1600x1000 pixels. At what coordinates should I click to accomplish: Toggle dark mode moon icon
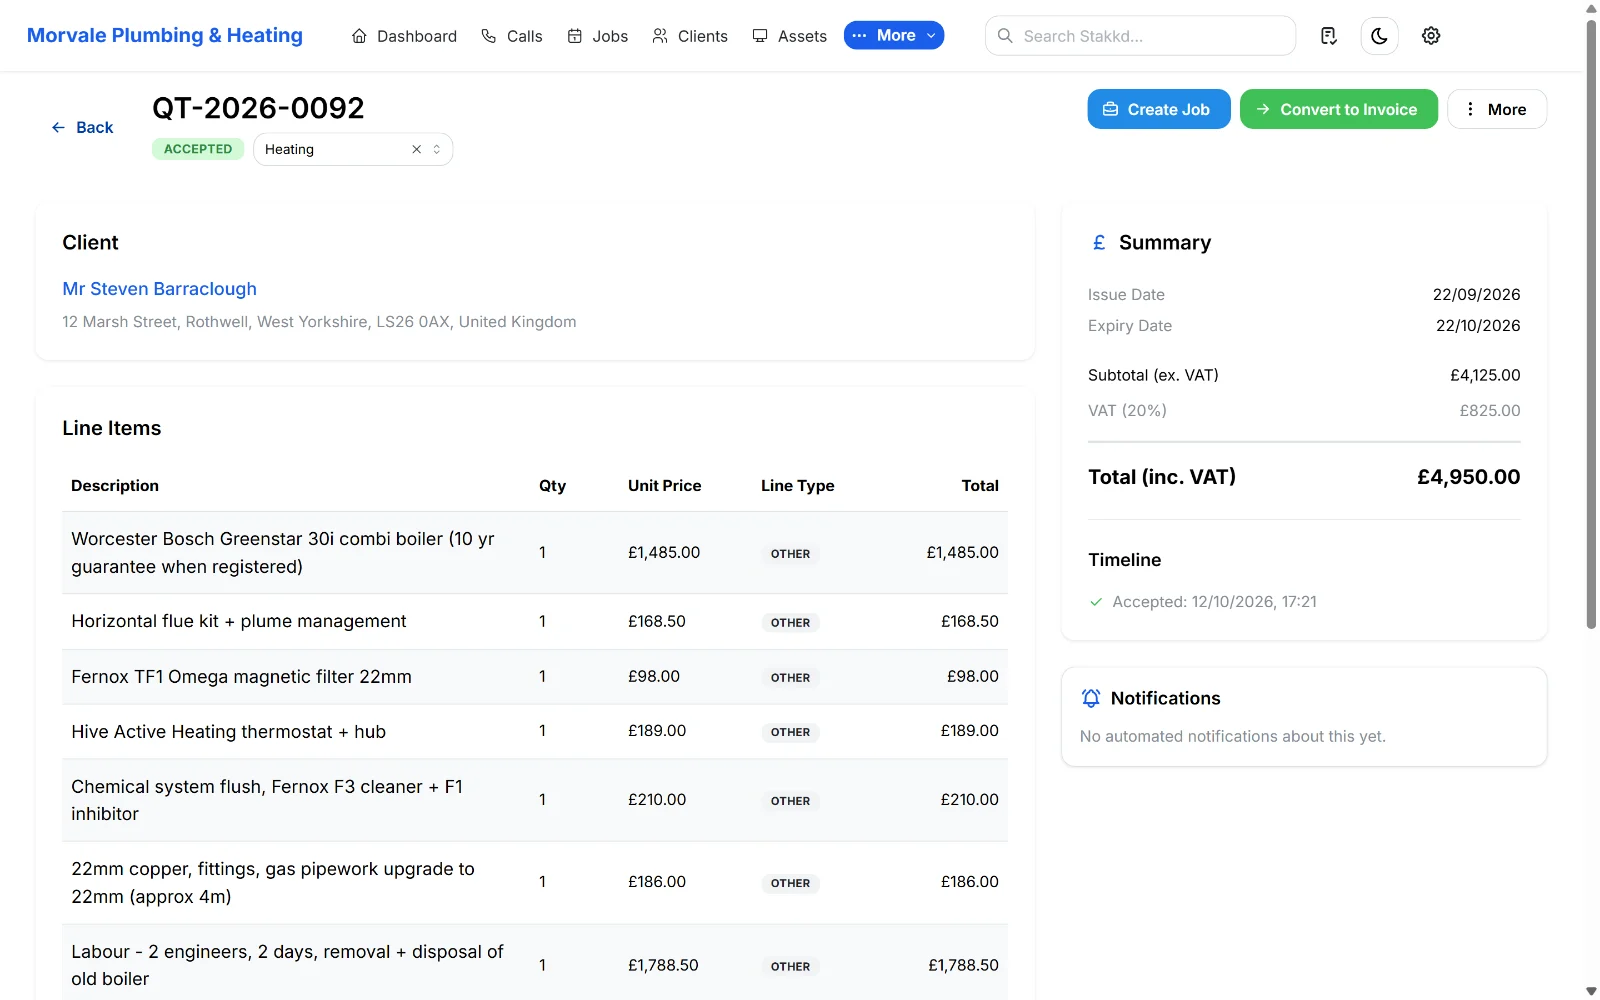click(1379, 36)
